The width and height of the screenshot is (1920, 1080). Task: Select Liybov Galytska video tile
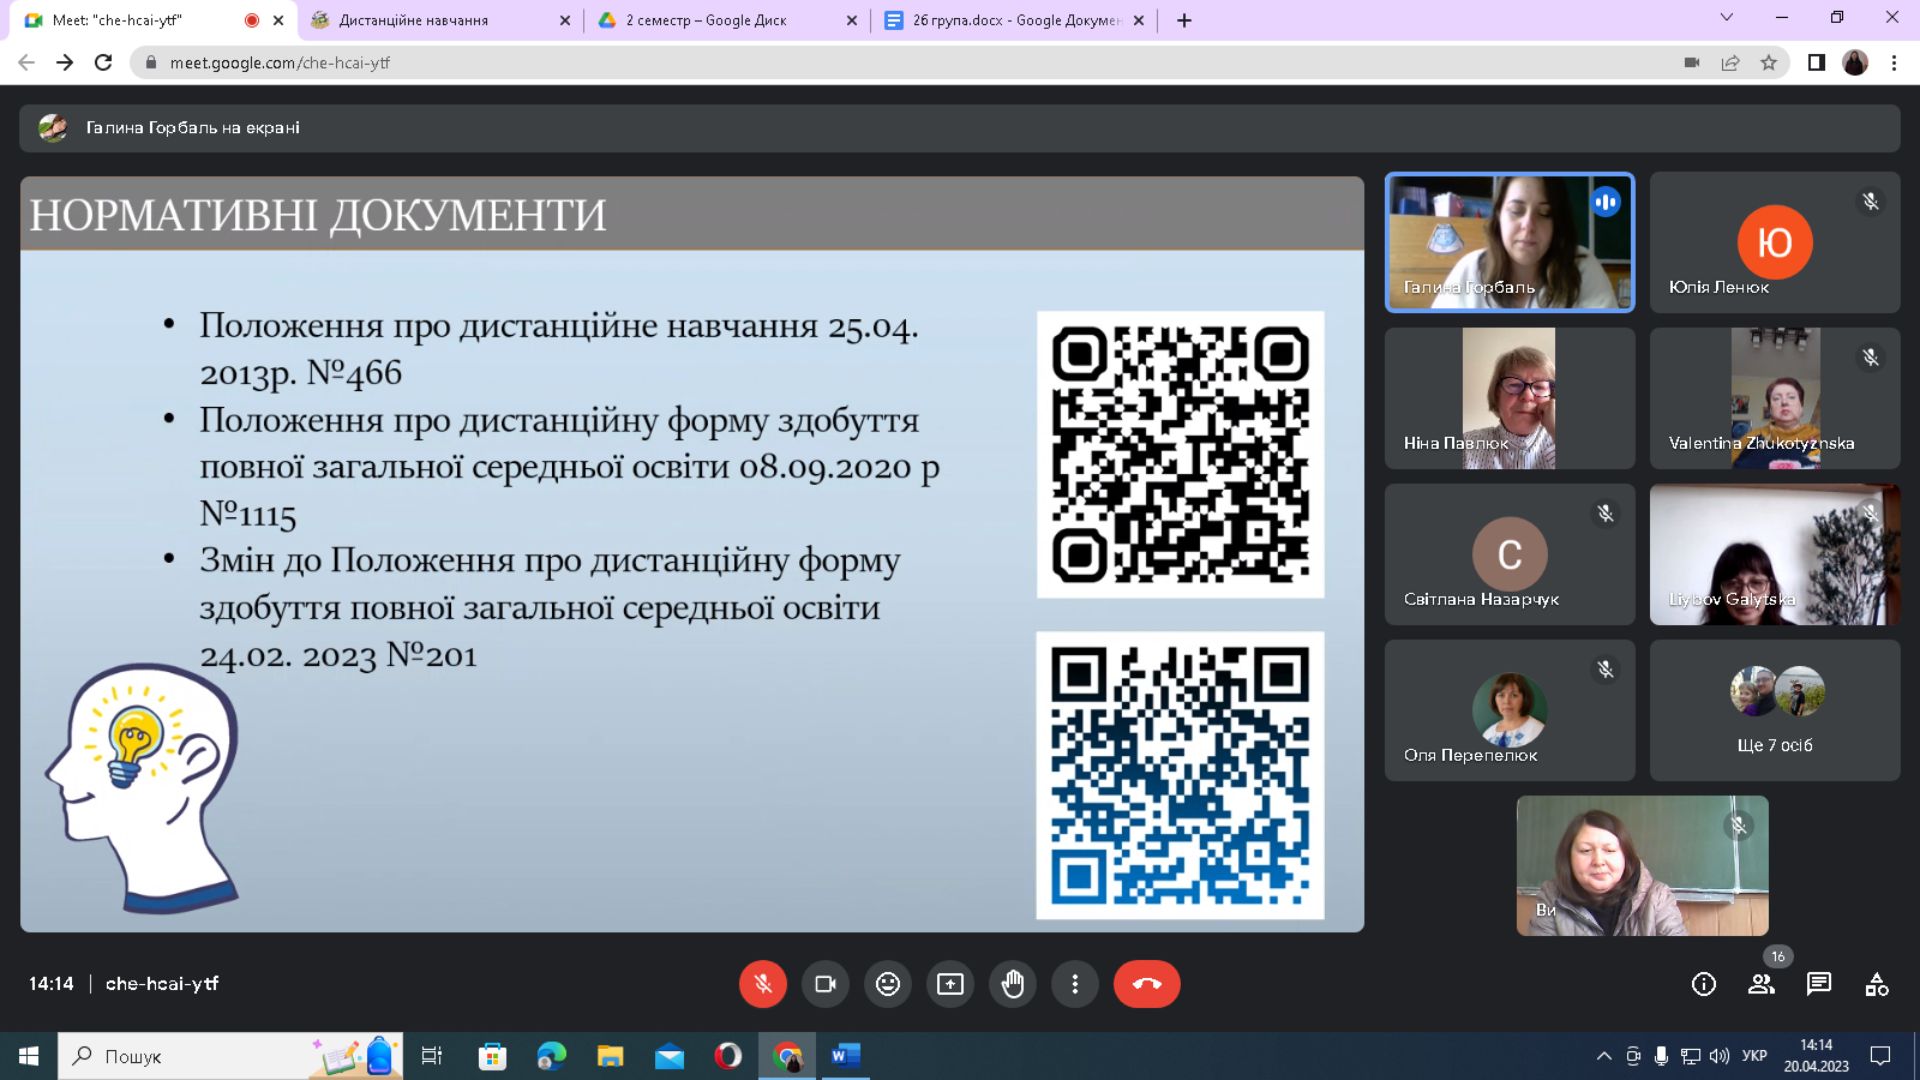(1775, 554)
